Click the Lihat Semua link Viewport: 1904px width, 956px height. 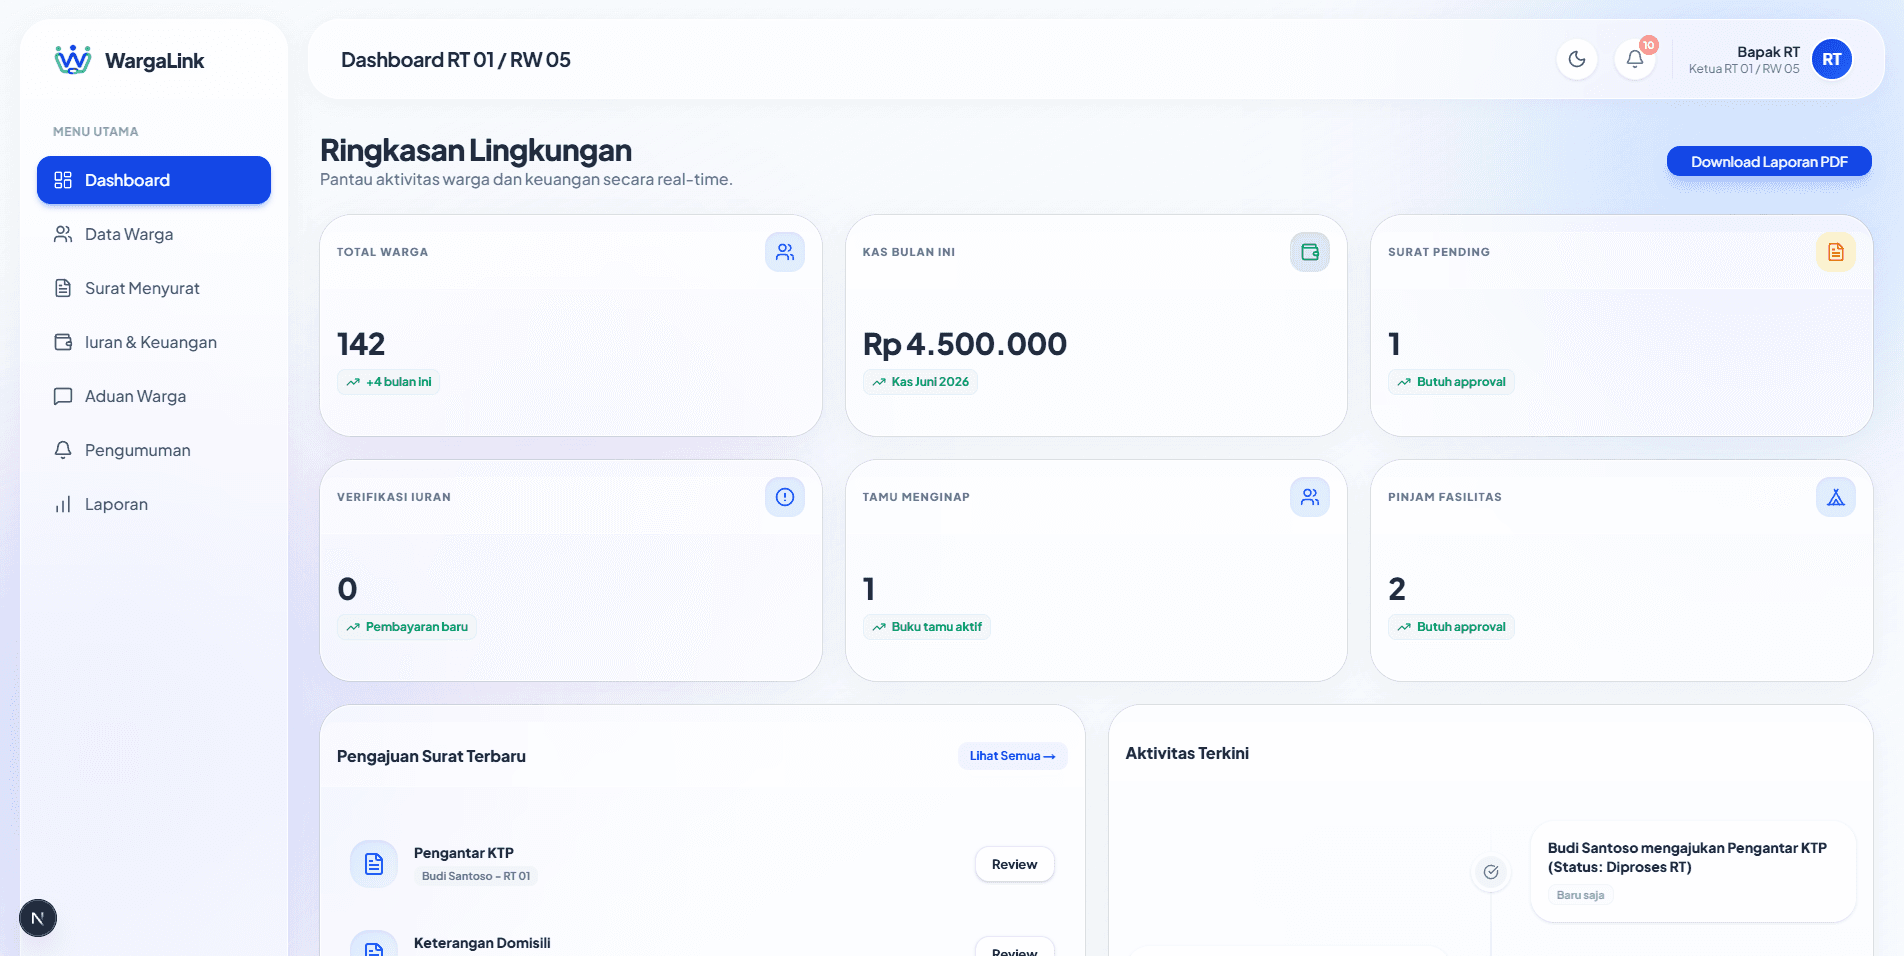[1012, 756]
